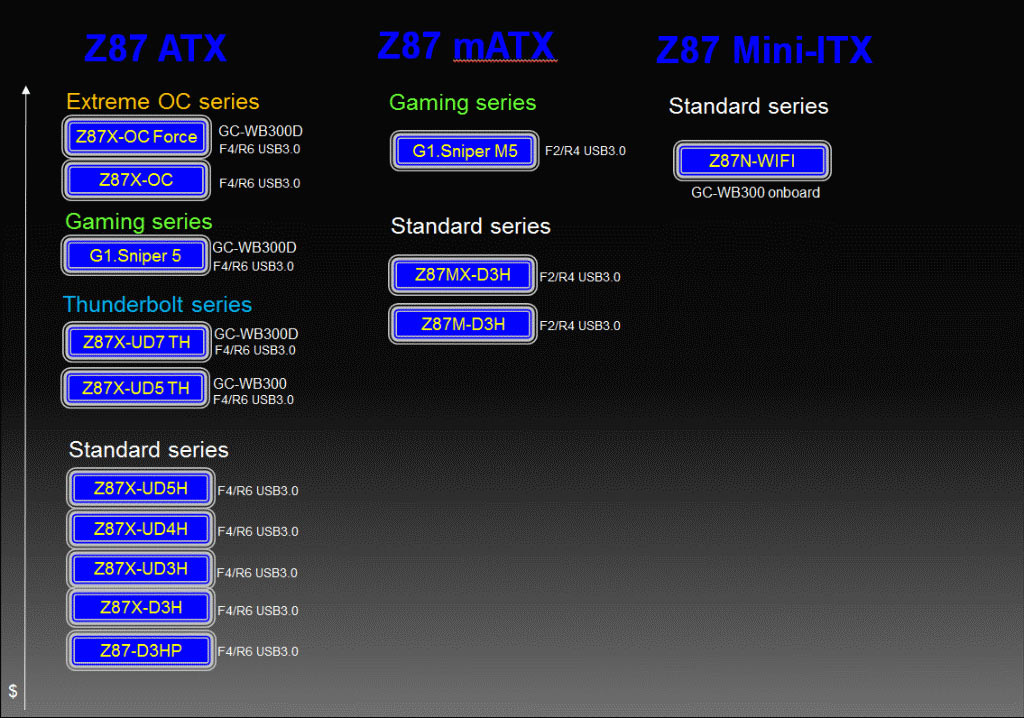Pick the Z87X-UD4H model box
1024x718 pixels.
pos(141,529)
